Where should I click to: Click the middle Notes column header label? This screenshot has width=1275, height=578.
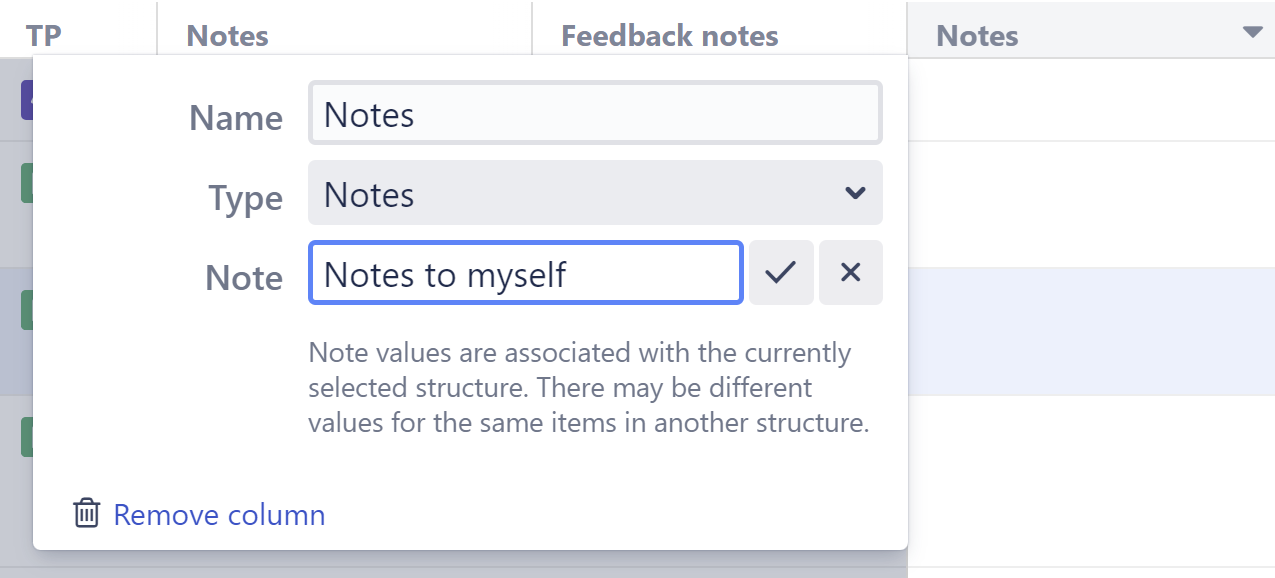[x=227, y=35]
